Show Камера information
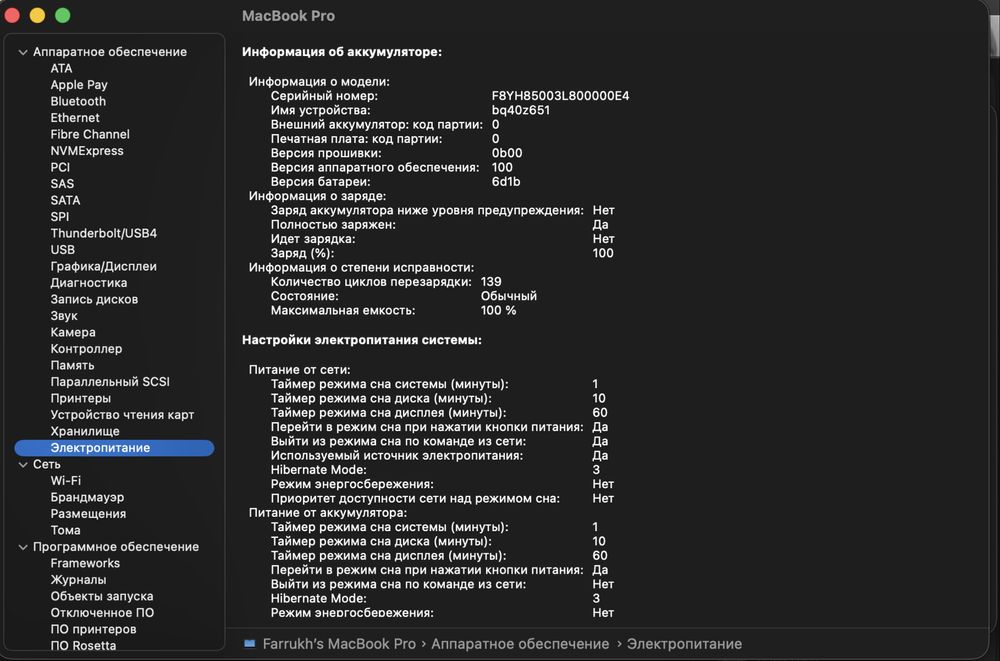The height and width of the screenshot is (661, 1000). click(73, 332)
